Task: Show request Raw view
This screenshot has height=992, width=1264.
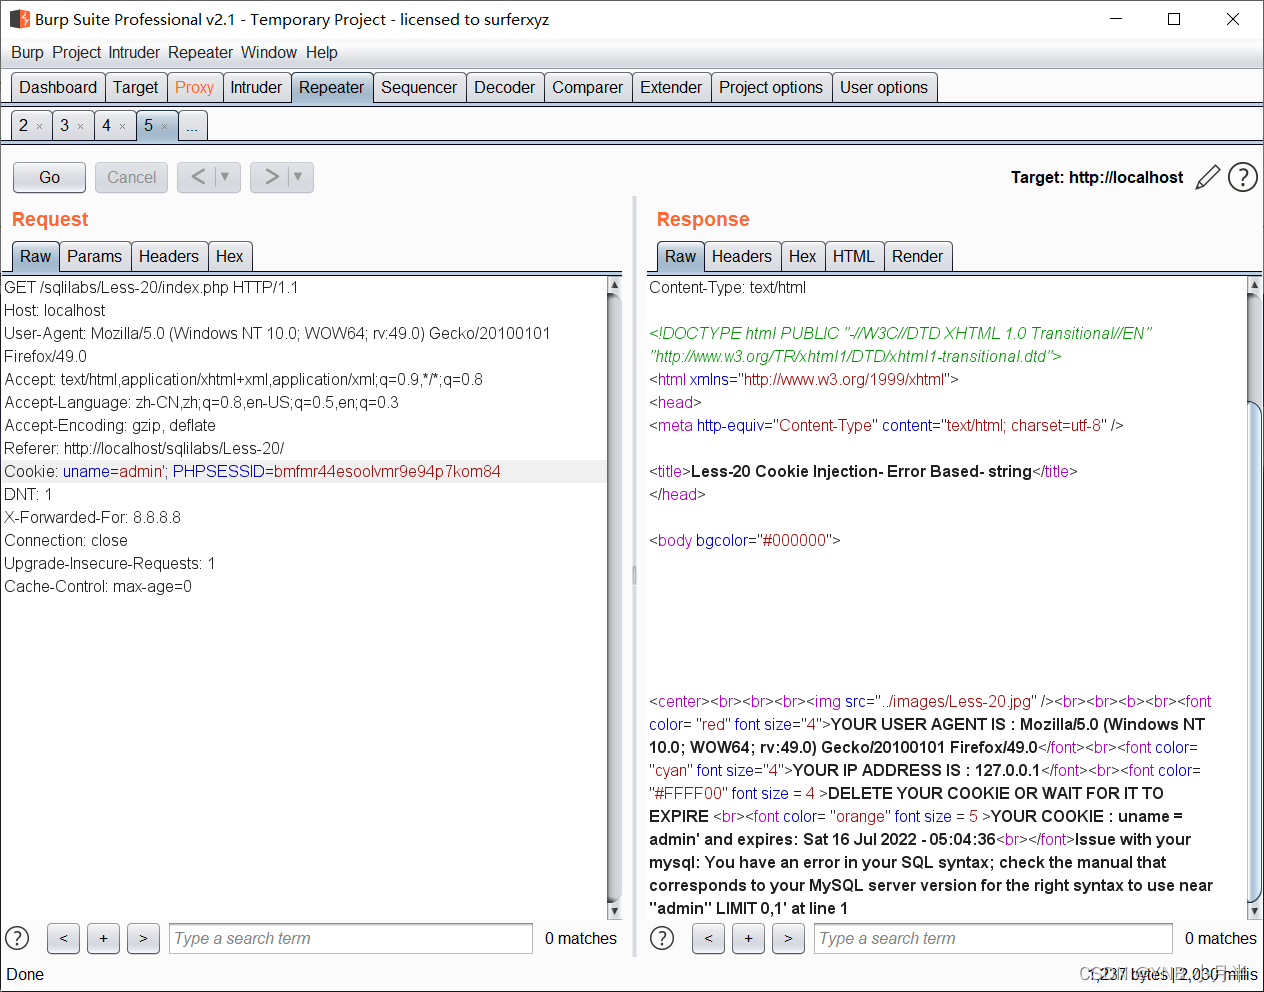Action: 35,256
